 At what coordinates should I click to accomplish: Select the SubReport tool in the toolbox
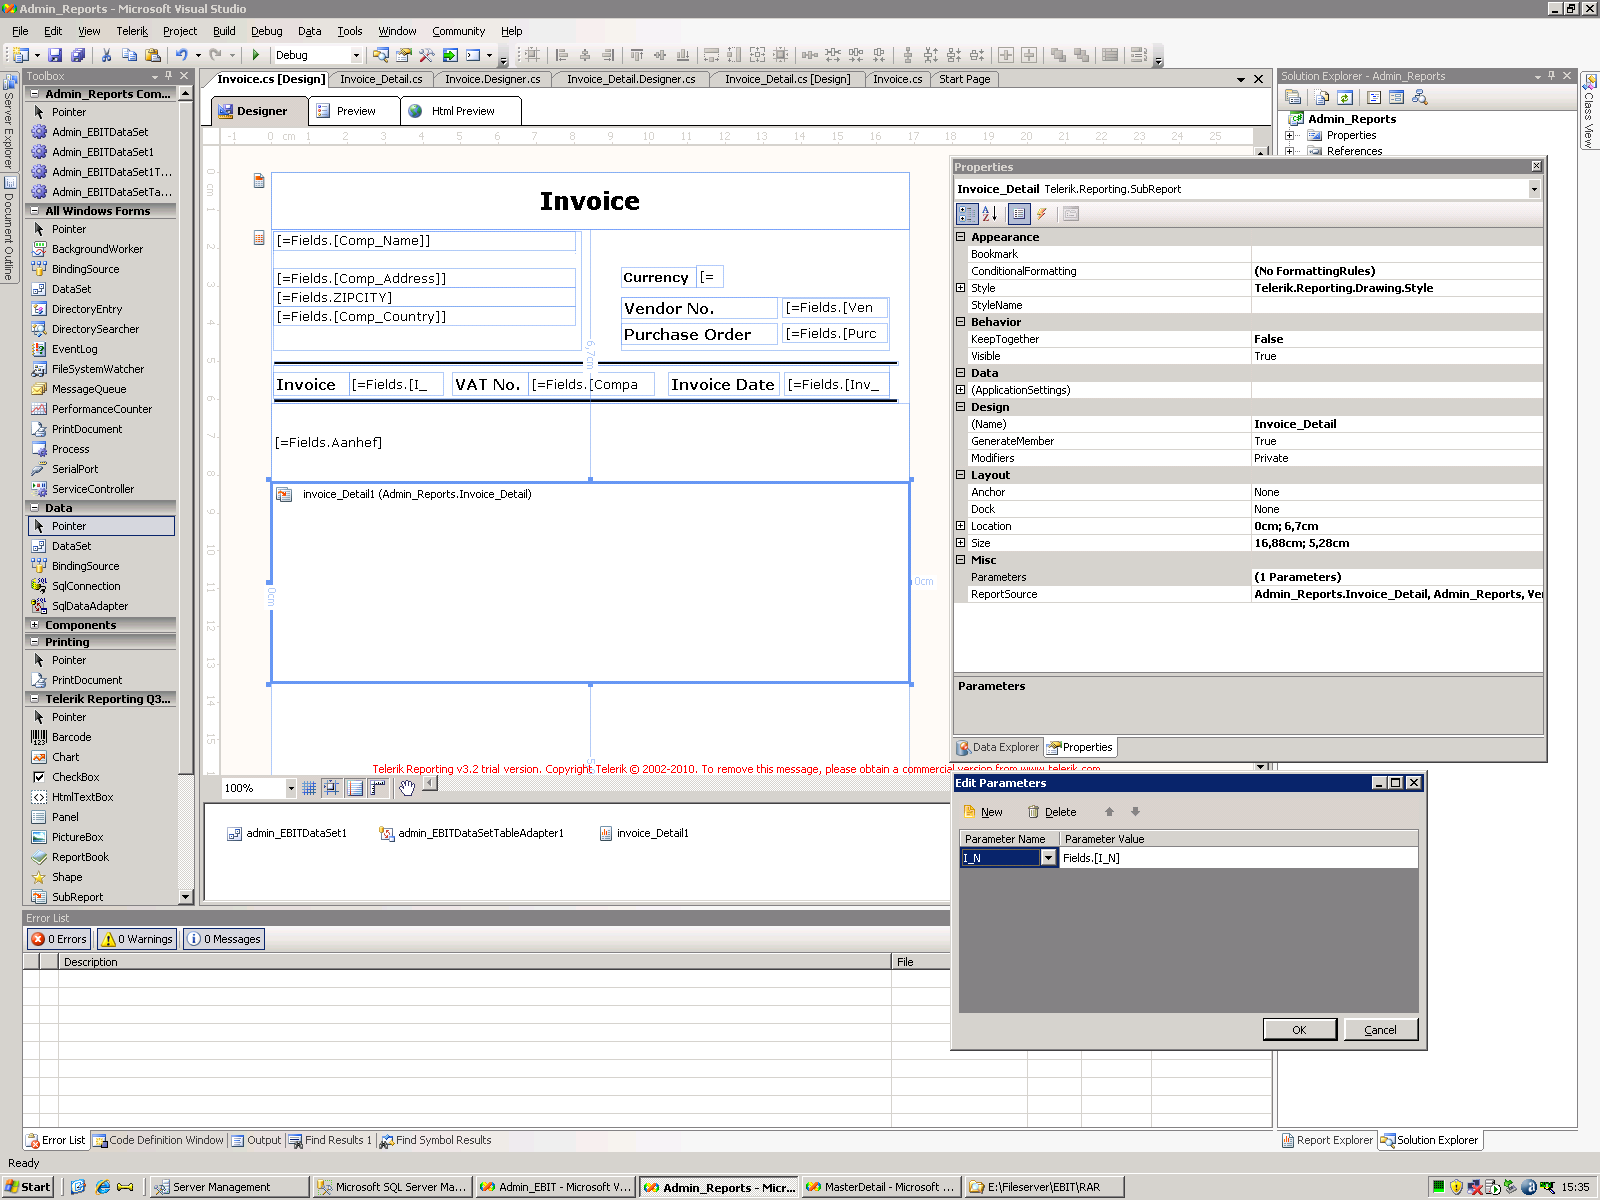77,897
